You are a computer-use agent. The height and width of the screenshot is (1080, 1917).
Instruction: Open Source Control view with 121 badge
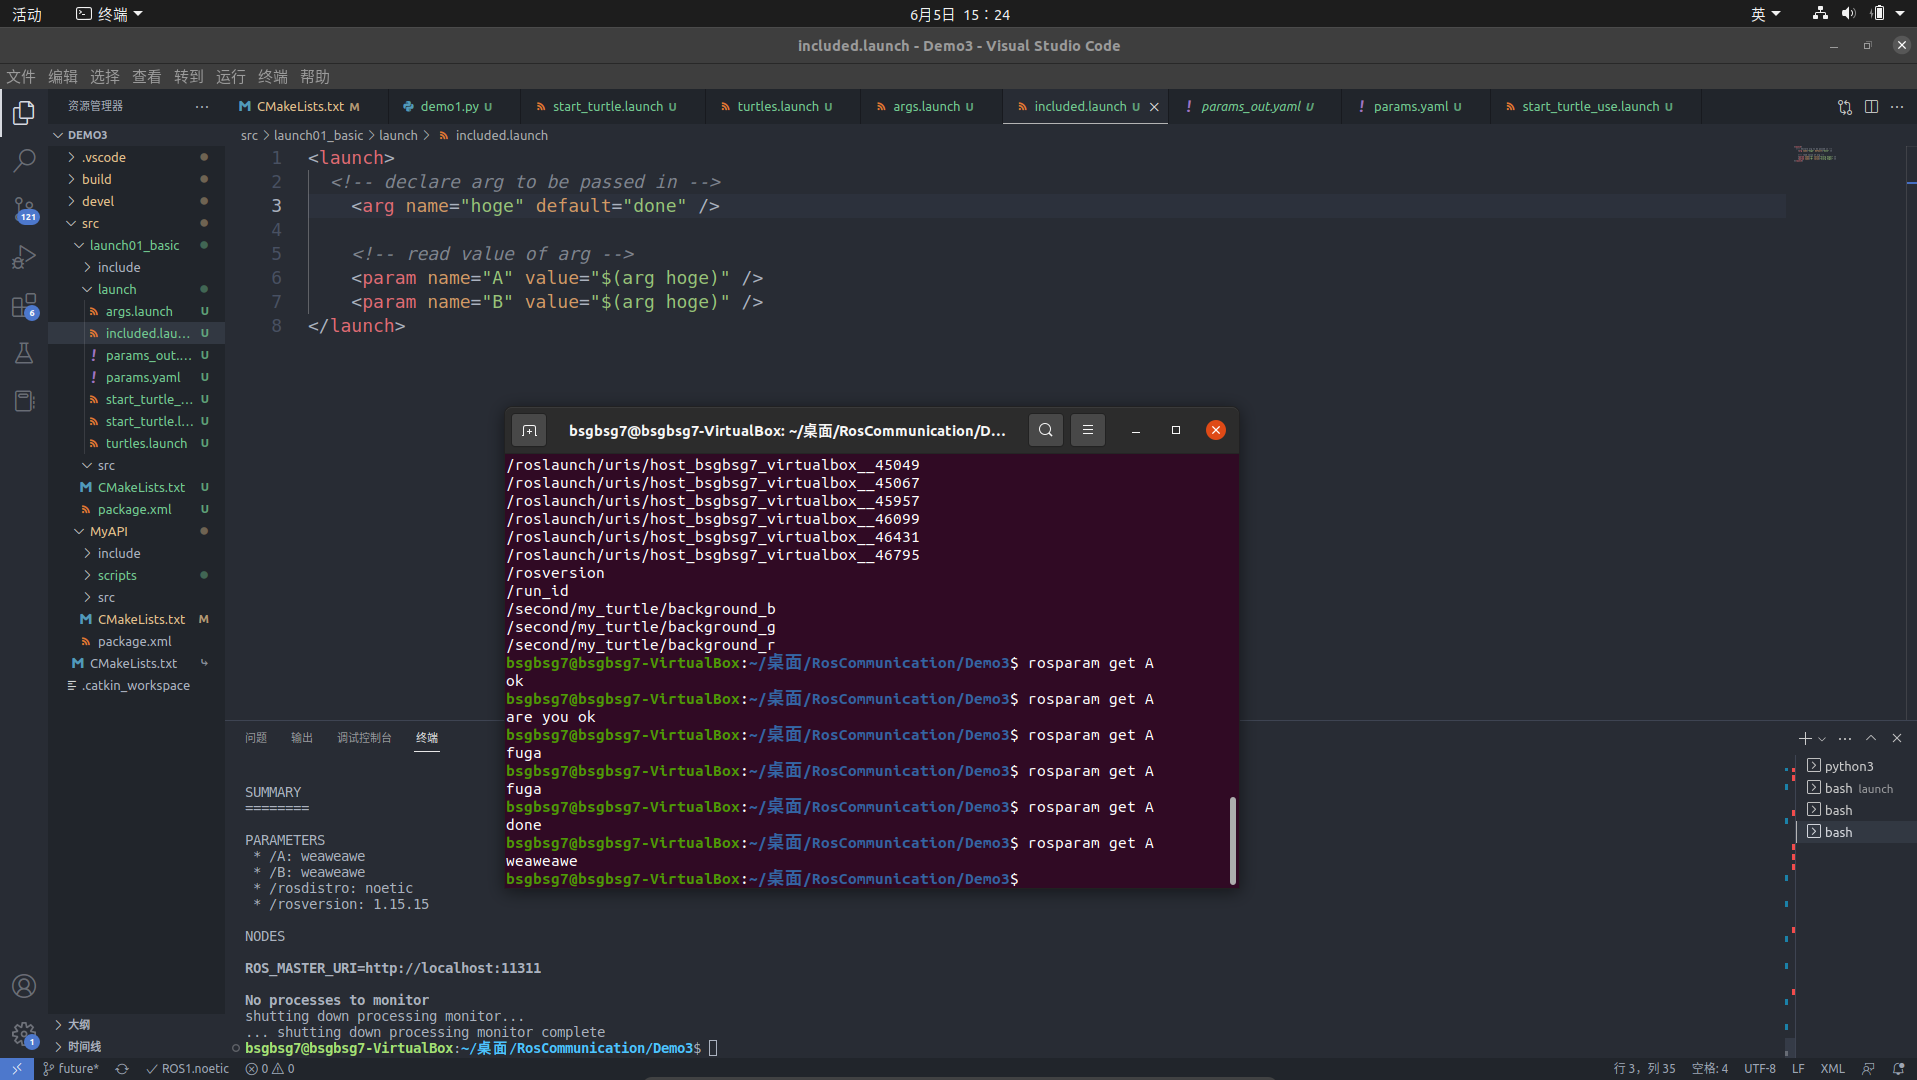coord(24,209)
